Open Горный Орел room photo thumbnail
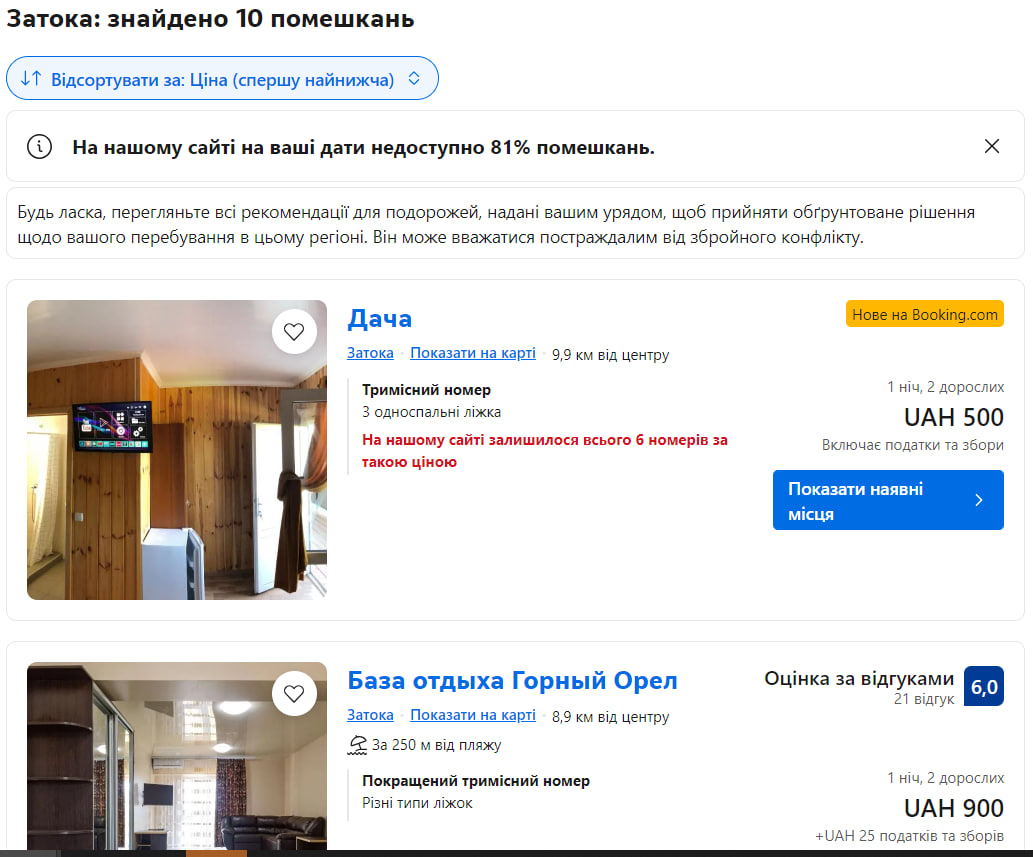1033x857 pixels. pyautogui.click(x=177, y=756)
